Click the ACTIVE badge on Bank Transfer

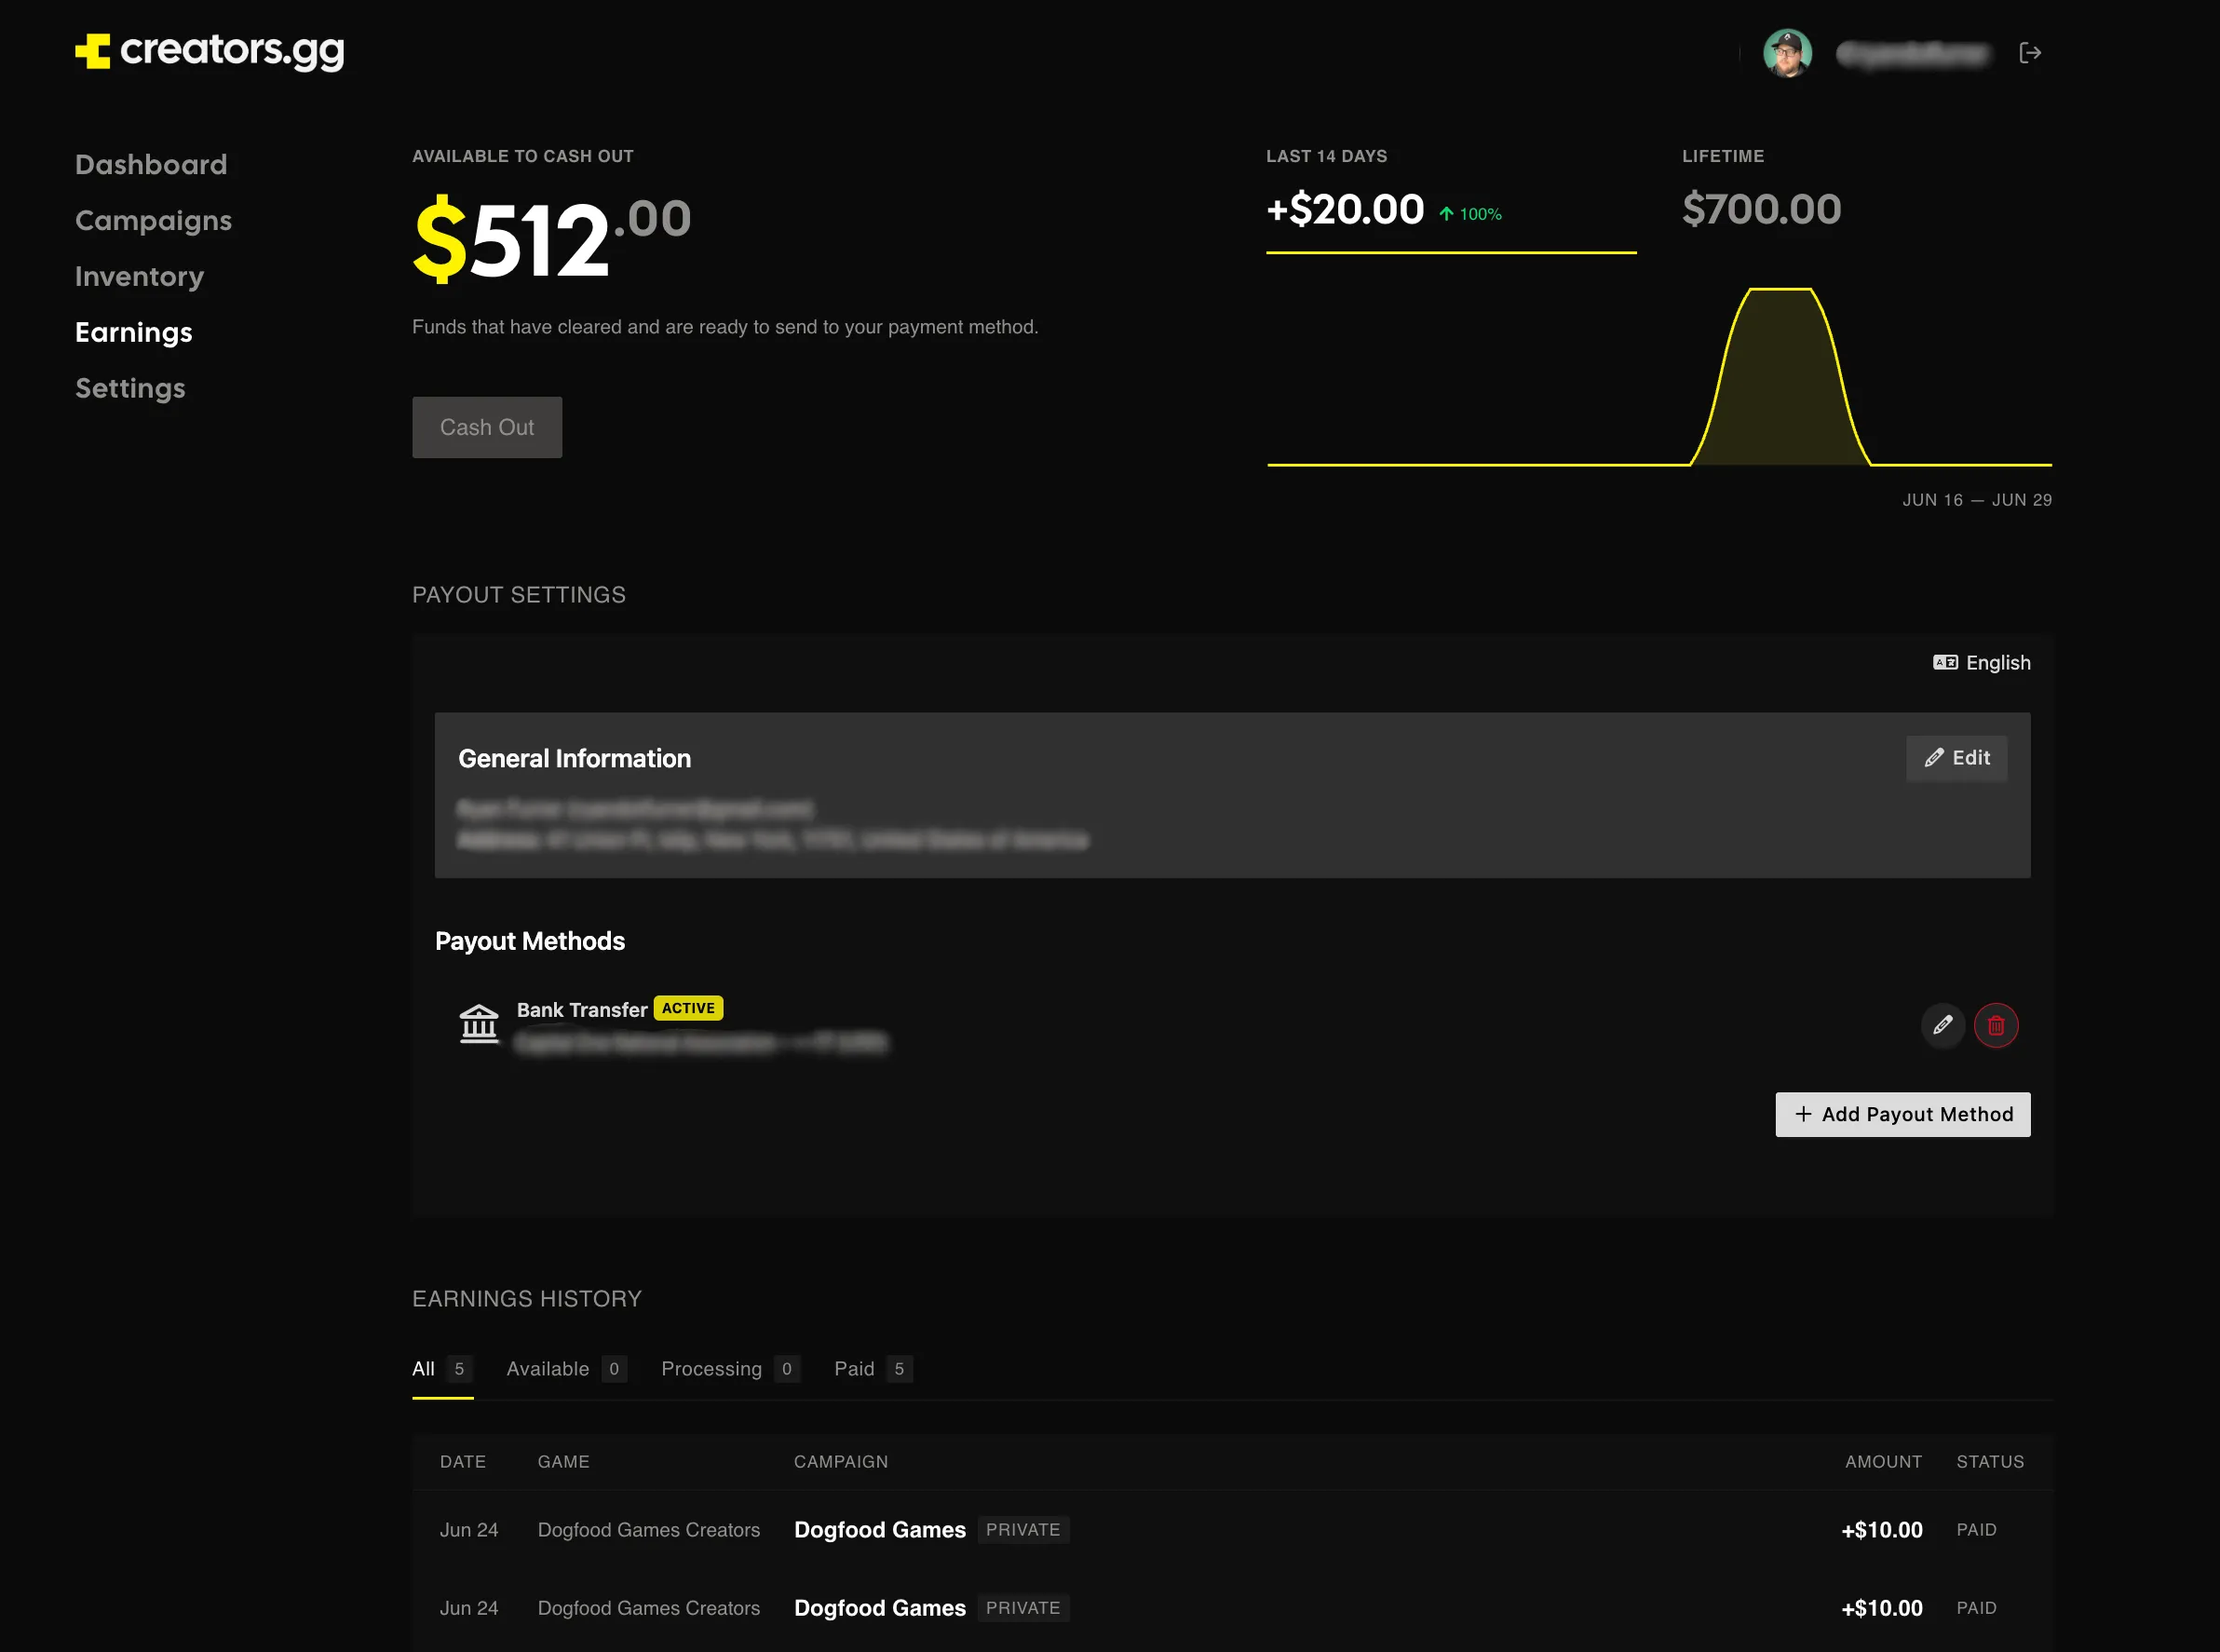click(688, 1008)
